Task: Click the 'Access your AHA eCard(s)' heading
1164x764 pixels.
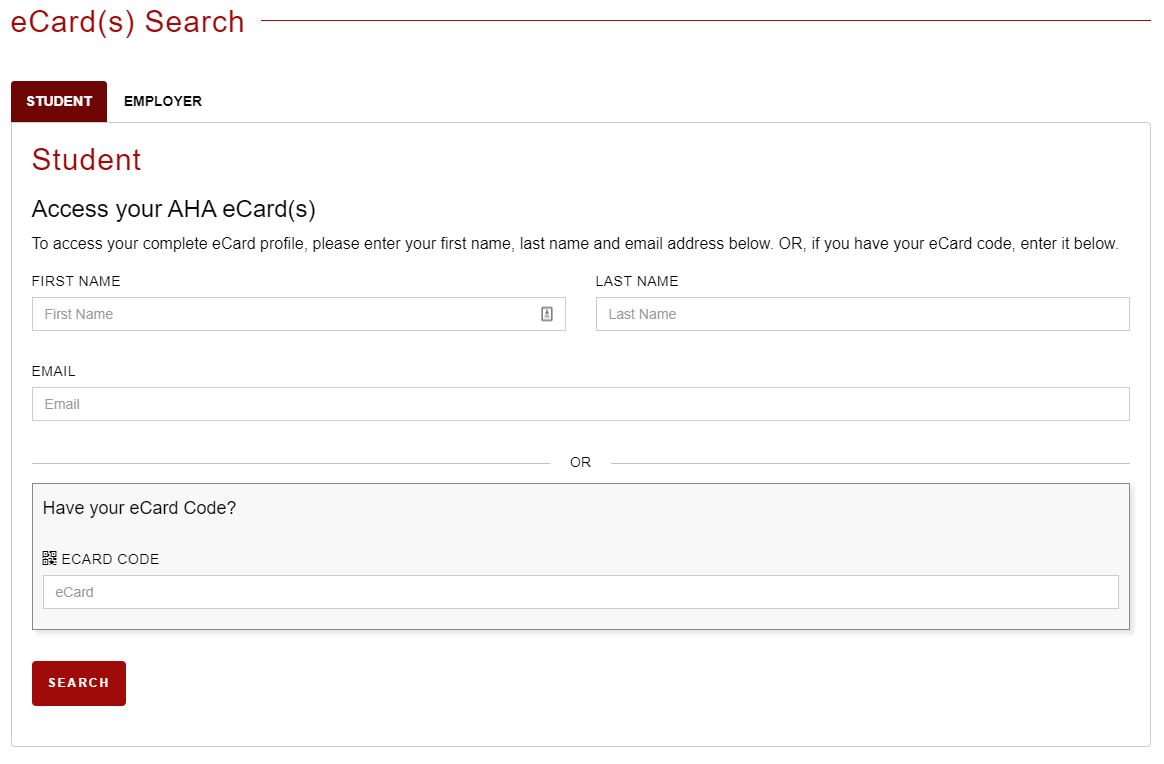Action: click(174, 209)
